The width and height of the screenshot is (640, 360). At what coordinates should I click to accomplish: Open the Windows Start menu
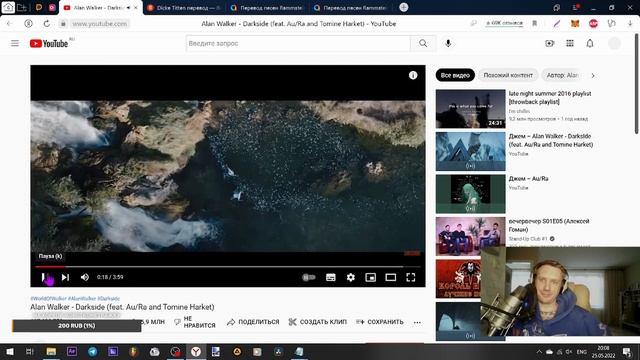pyautogui.click(x=10, y=351)
